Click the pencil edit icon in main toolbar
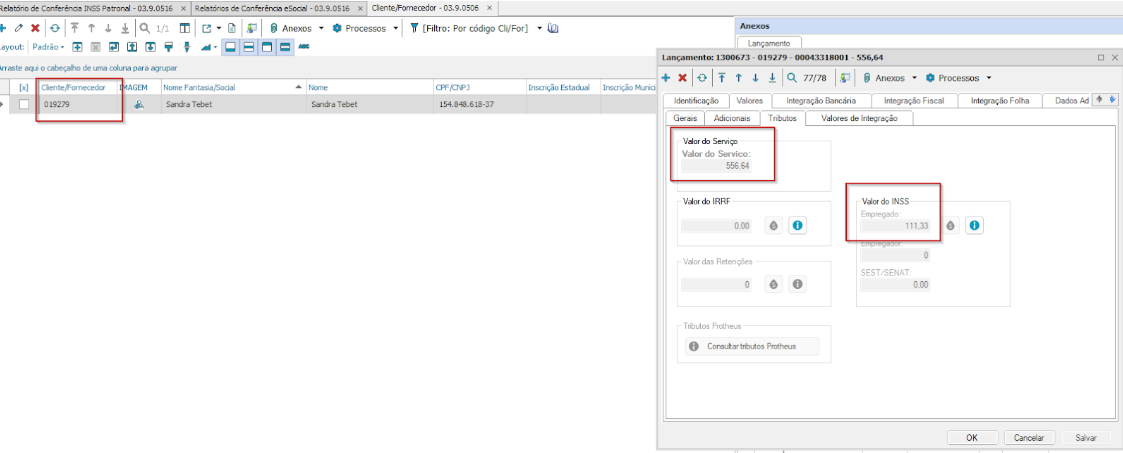Viewport: 1123px width, 453px height. click(19, 29)
